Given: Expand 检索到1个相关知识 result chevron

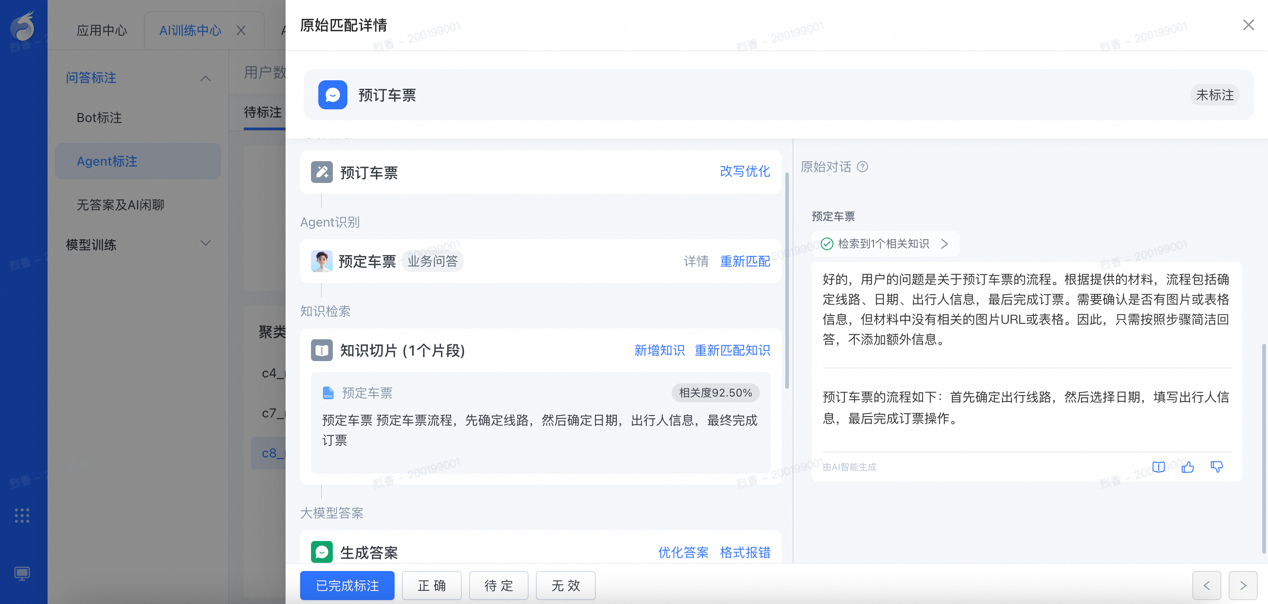Looking at the screenshot, I should [x=944, y=244].
